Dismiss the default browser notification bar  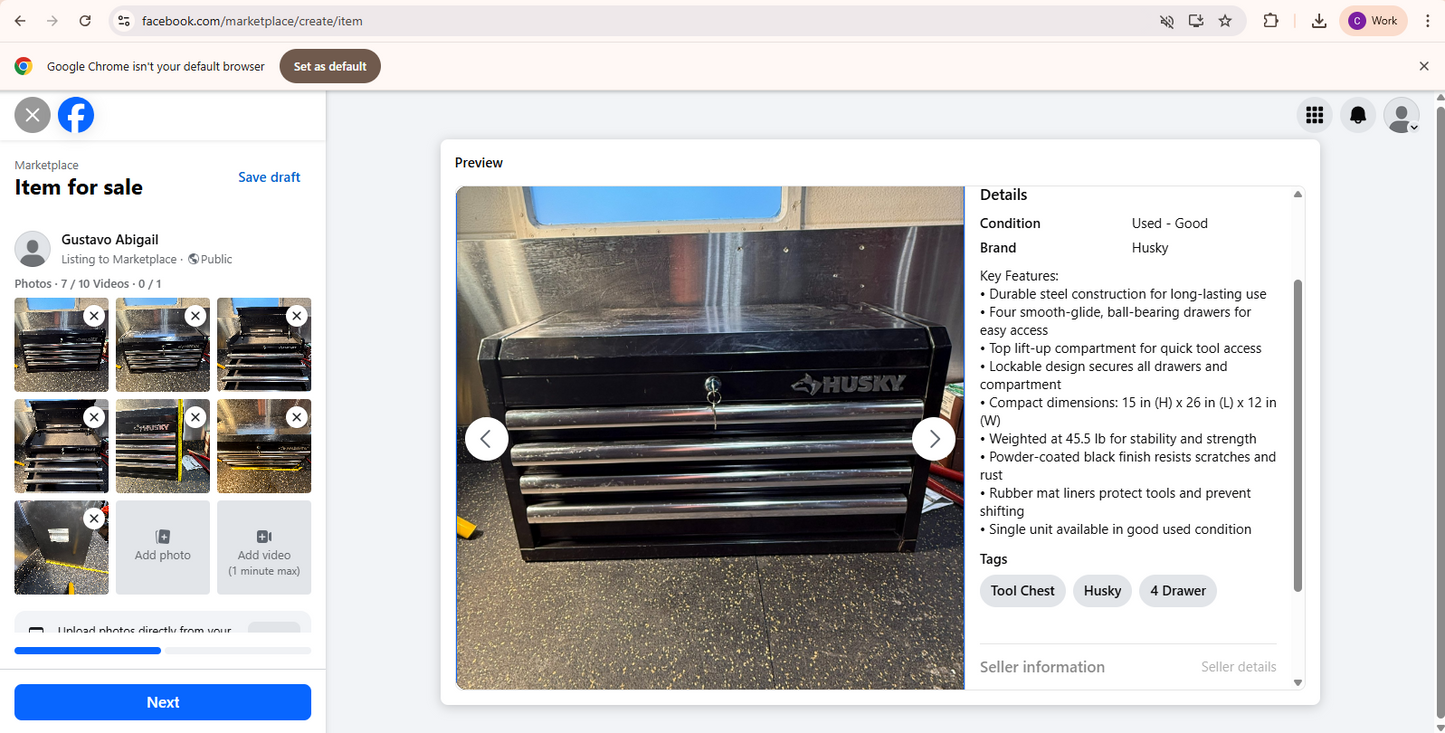tap(1424, 67)
